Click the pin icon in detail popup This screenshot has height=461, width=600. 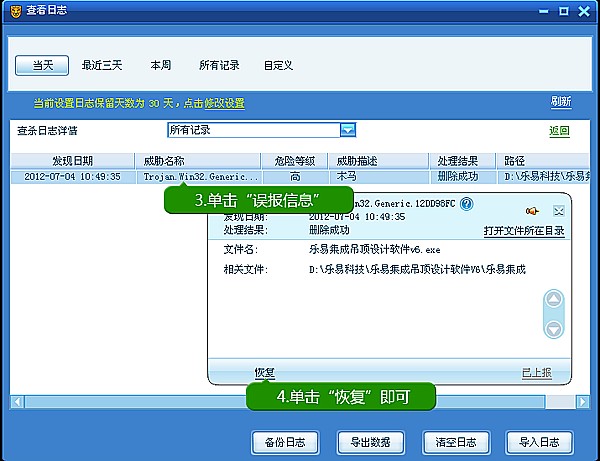tap(531, 211)
